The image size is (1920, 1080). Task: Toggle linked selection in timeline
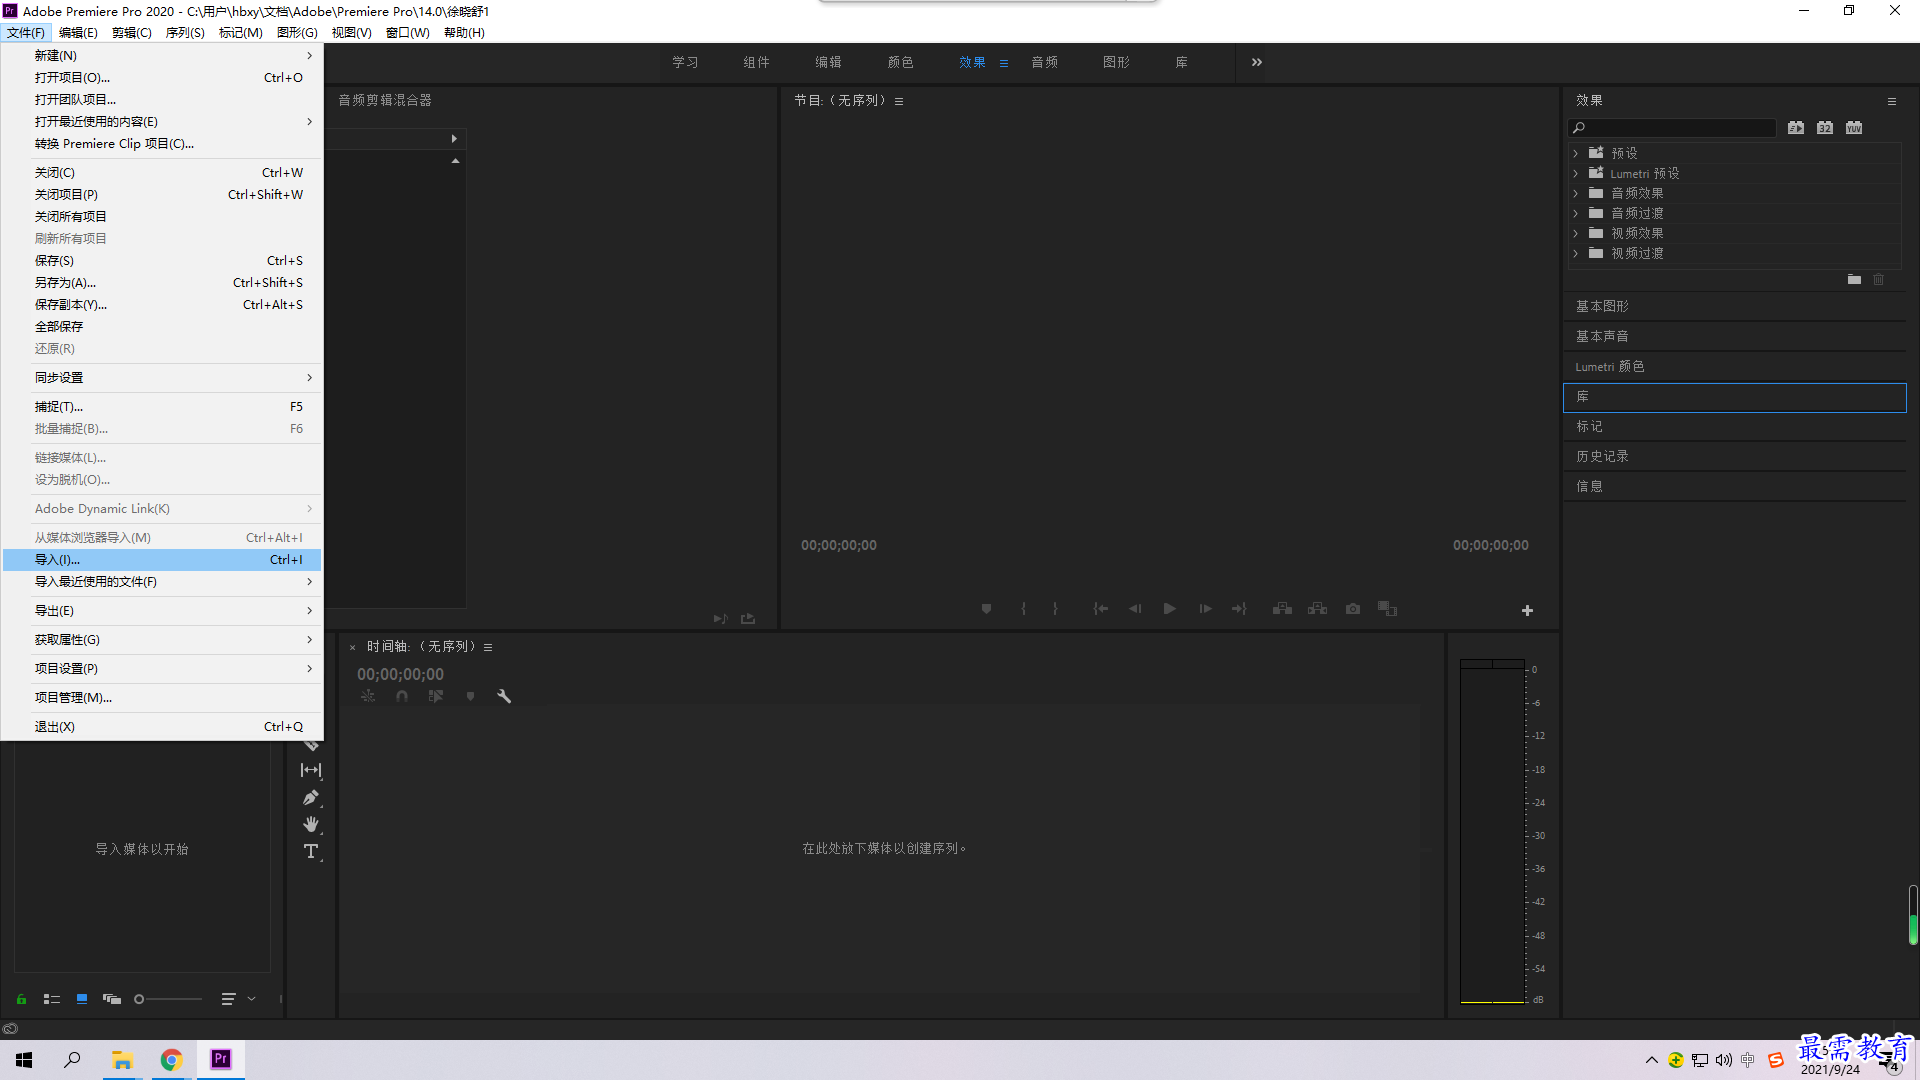click(436, 696)
